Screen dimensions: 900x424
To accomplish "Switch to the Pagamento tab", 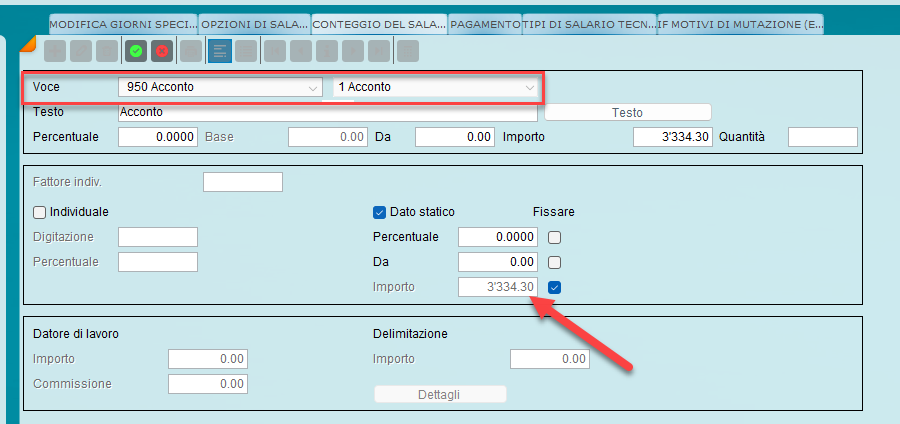I will 485,23.
